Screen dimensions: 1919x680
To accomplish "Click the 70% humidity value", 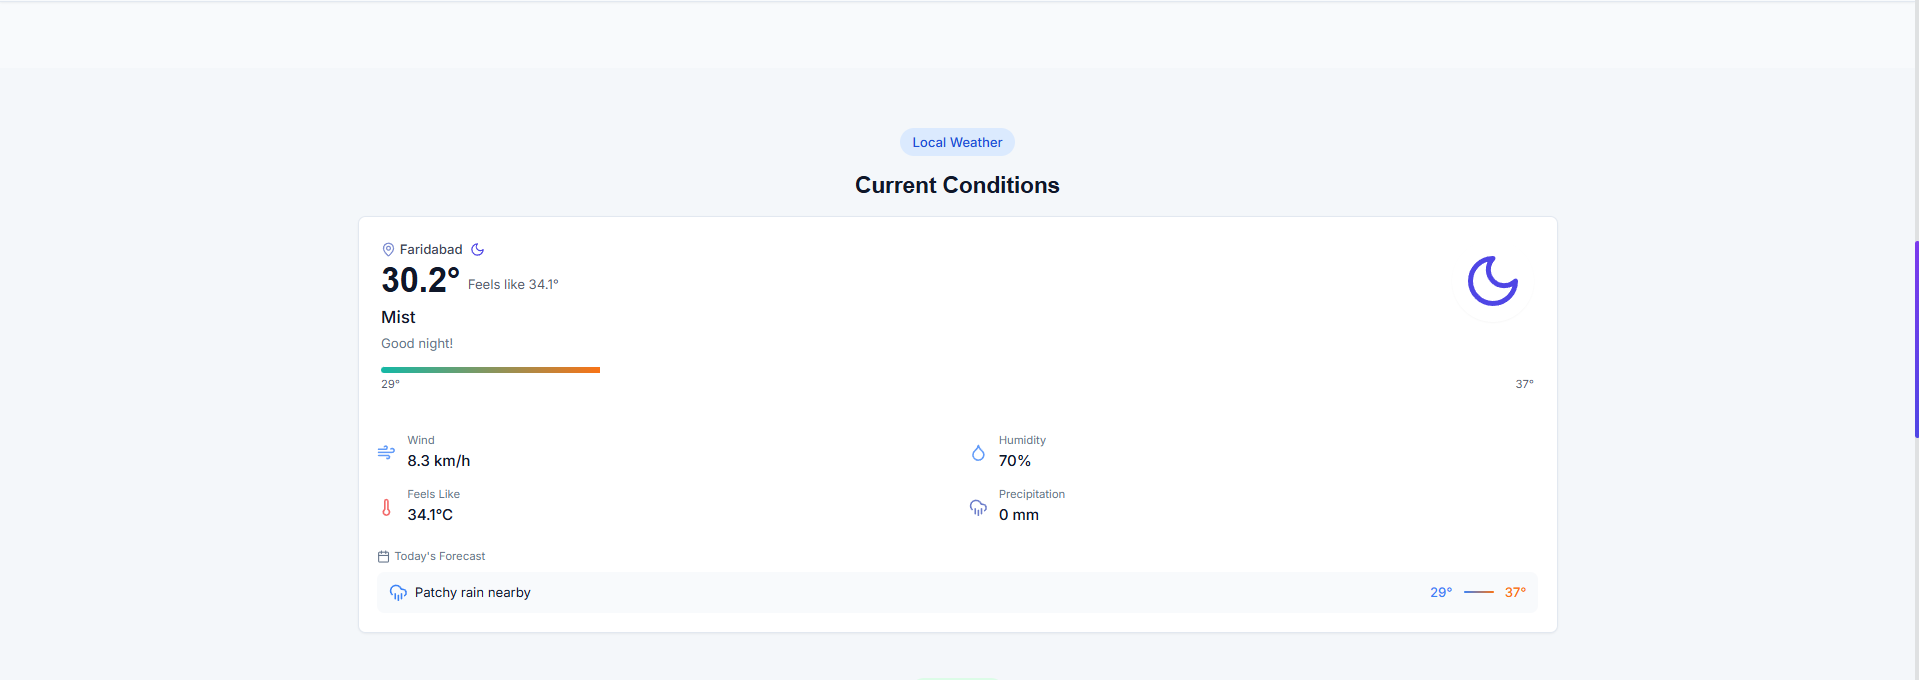I will click(x=1014, y=461).
